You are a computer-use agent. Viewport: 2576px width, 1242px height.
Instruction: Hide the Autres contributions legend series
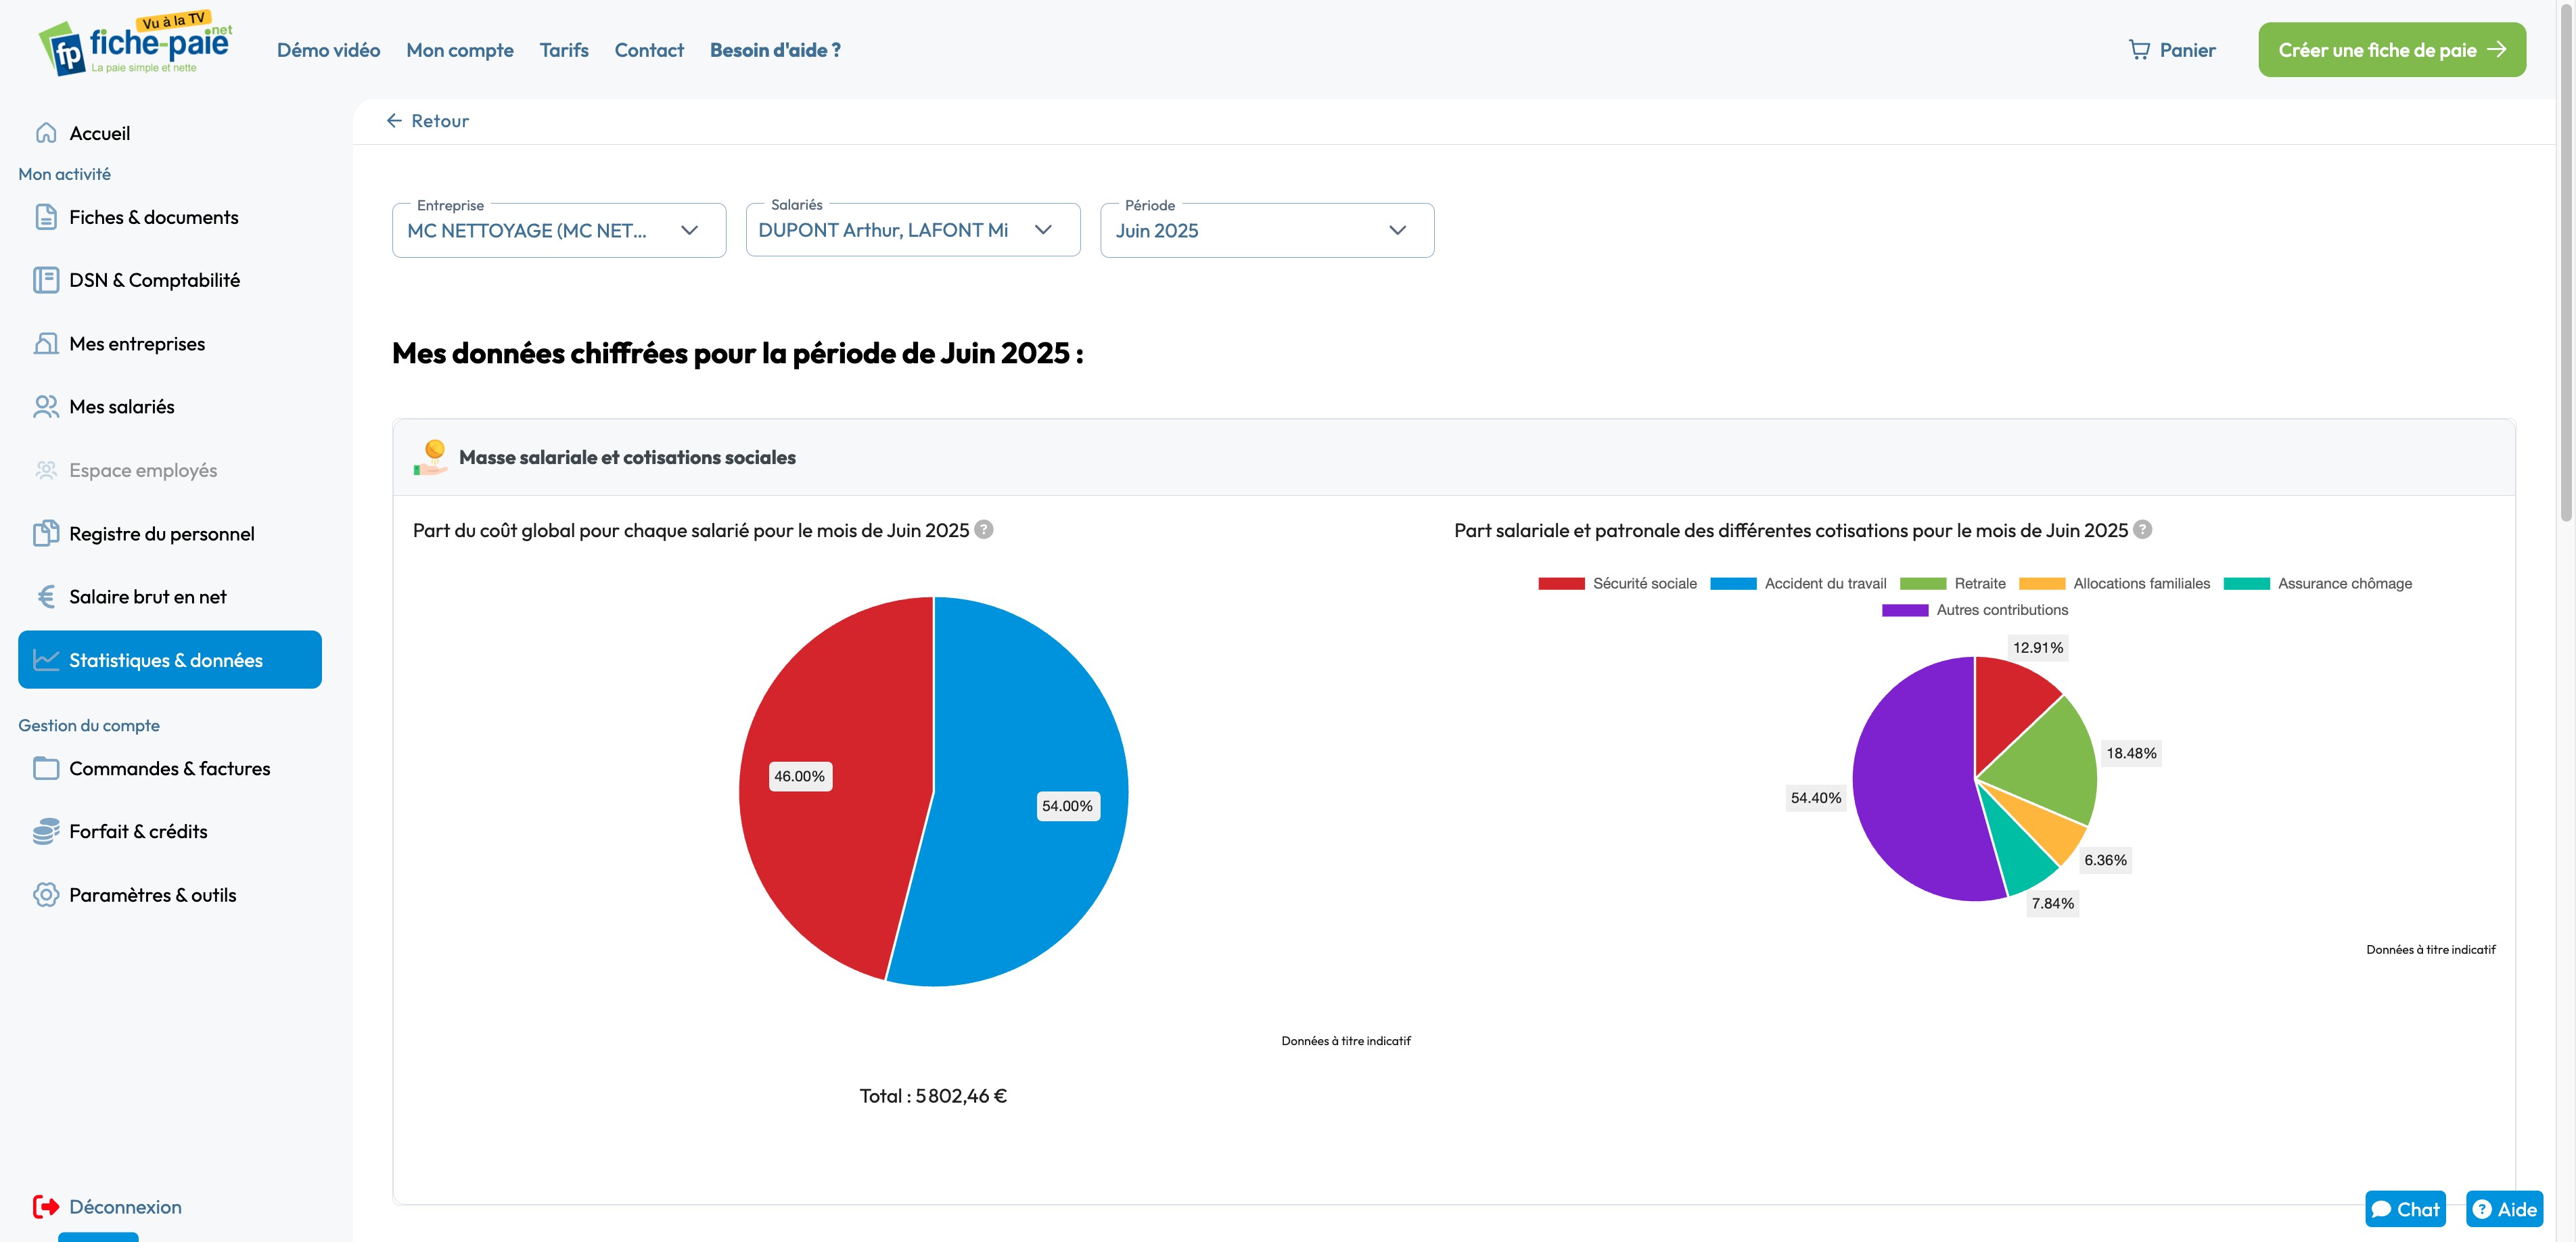1974,610
